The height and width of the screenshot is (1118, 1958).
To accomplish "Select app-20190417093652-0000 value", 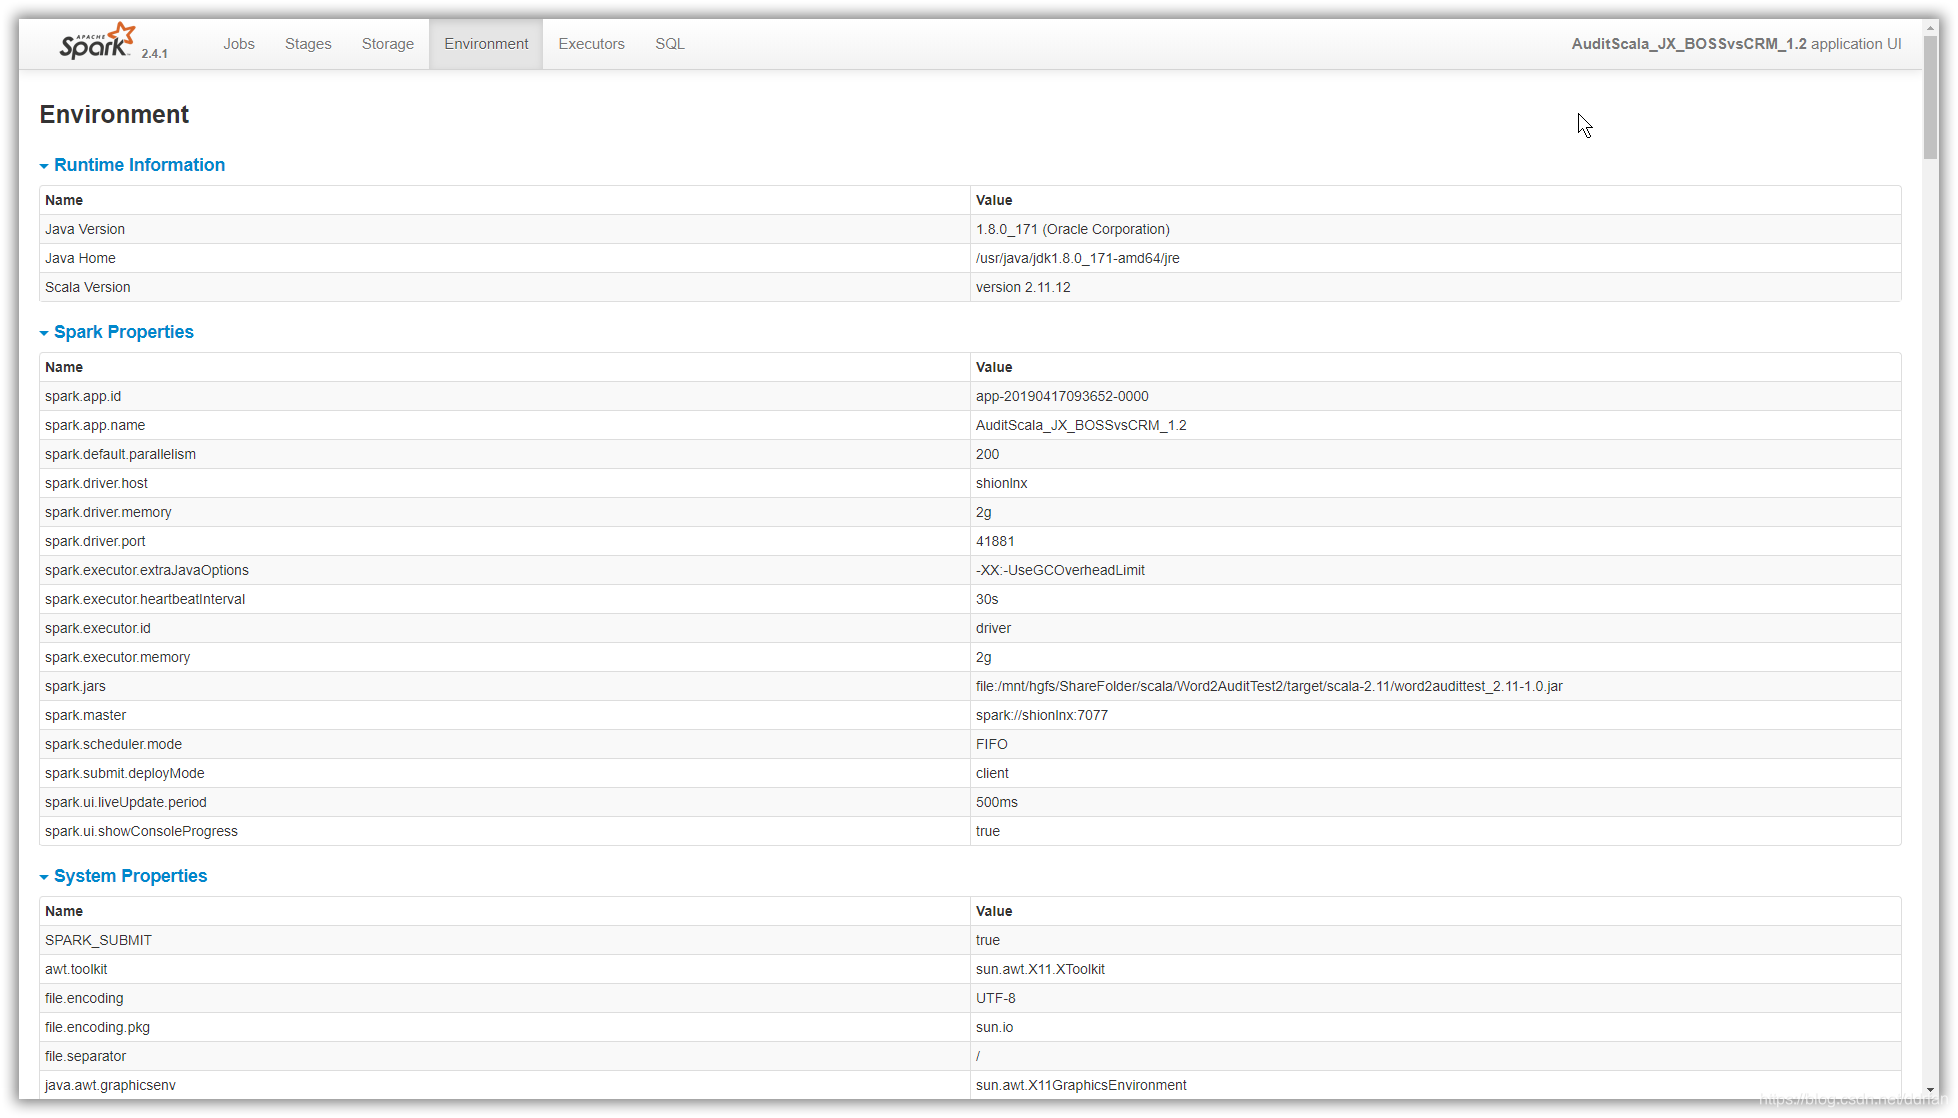I will (1062, 396).
